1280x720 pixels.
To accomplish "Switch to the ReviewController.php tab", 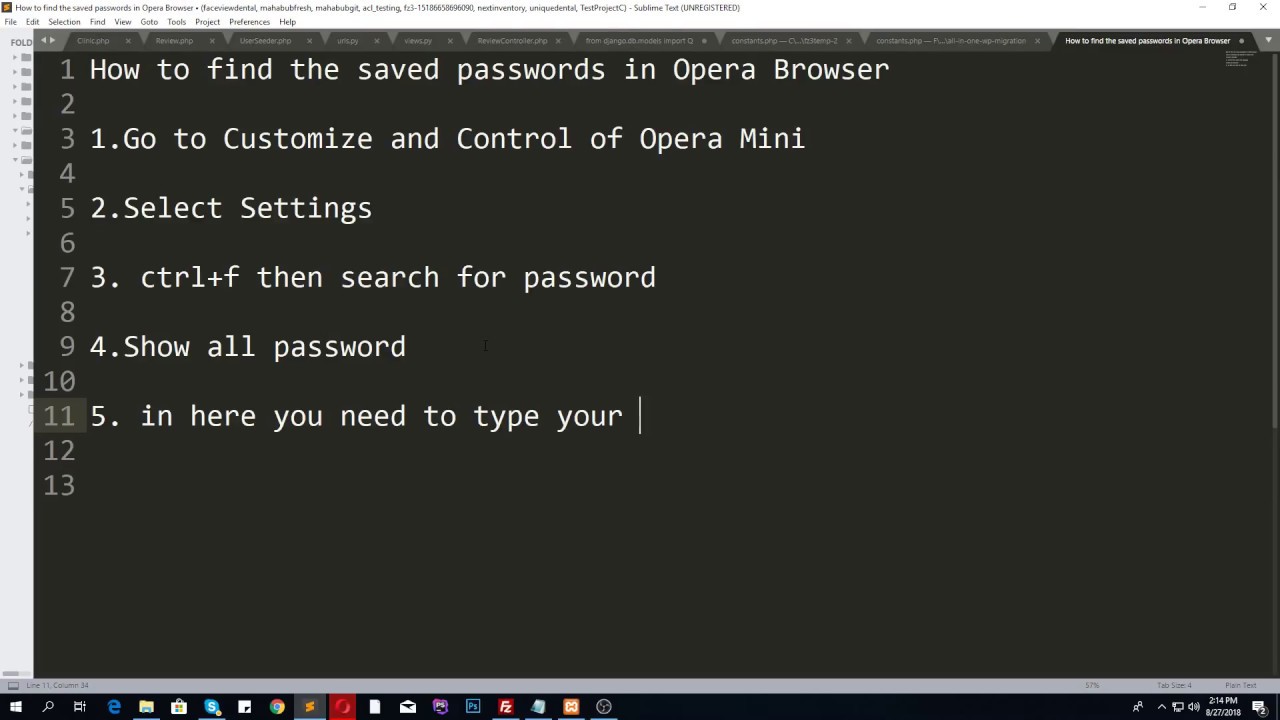I will [x=512, y=41].
